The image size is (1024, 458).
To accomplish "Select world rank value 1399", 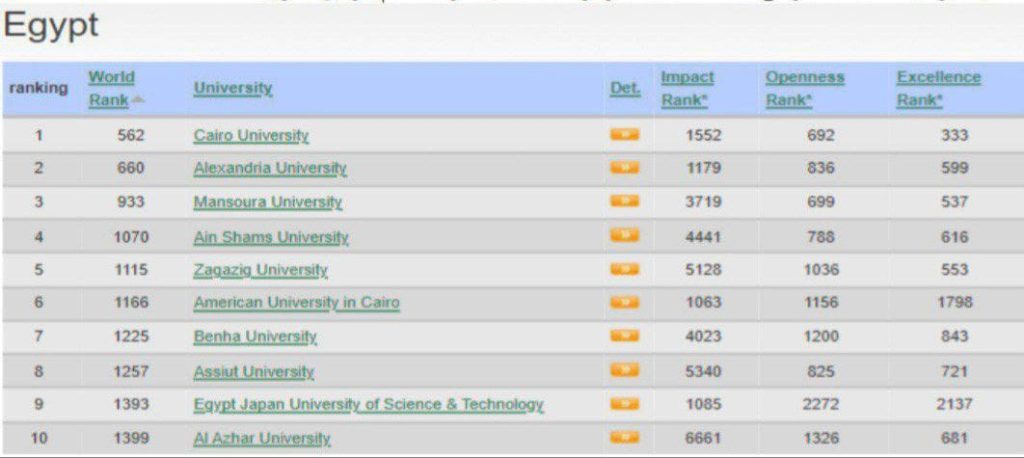I will pos(131,438).
